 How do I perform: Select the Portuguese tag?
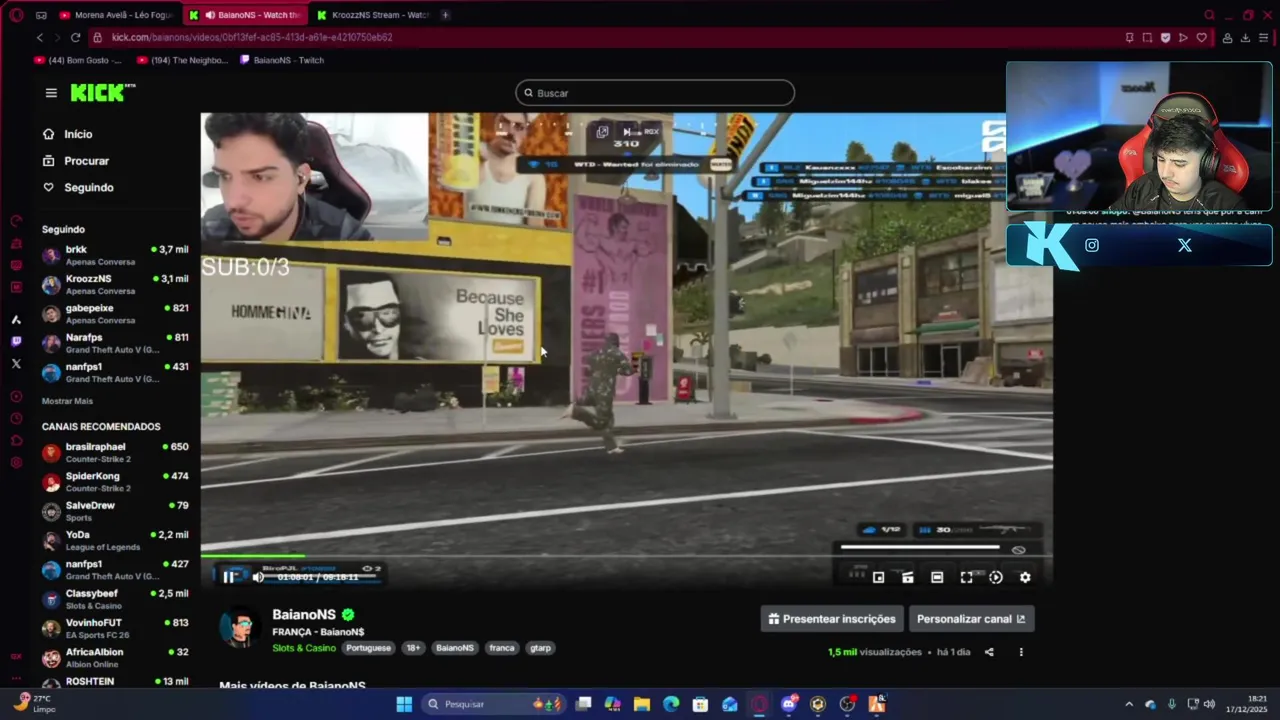click(x=368, y=648)
